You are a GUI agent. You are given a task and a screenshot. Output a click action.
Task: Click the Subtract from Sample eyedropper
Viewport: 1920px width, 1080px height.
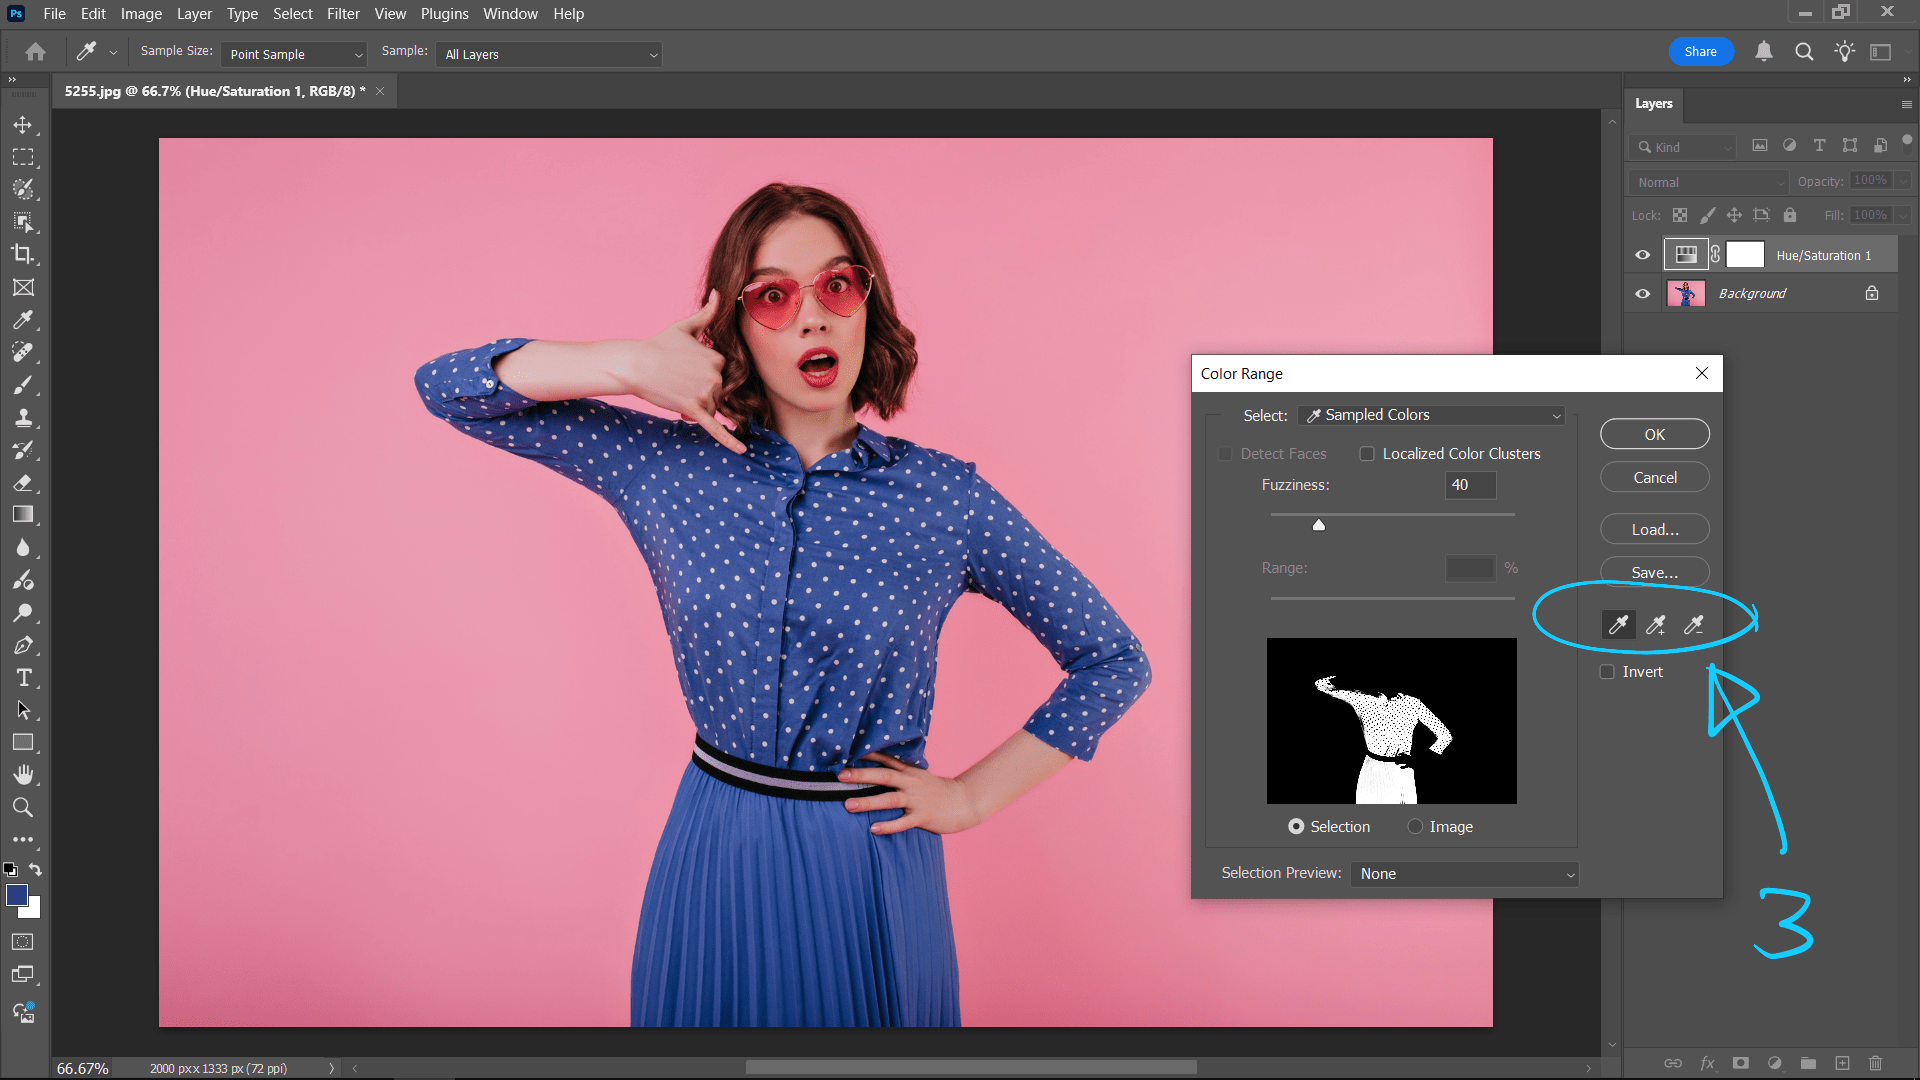tap(1693, 625)
